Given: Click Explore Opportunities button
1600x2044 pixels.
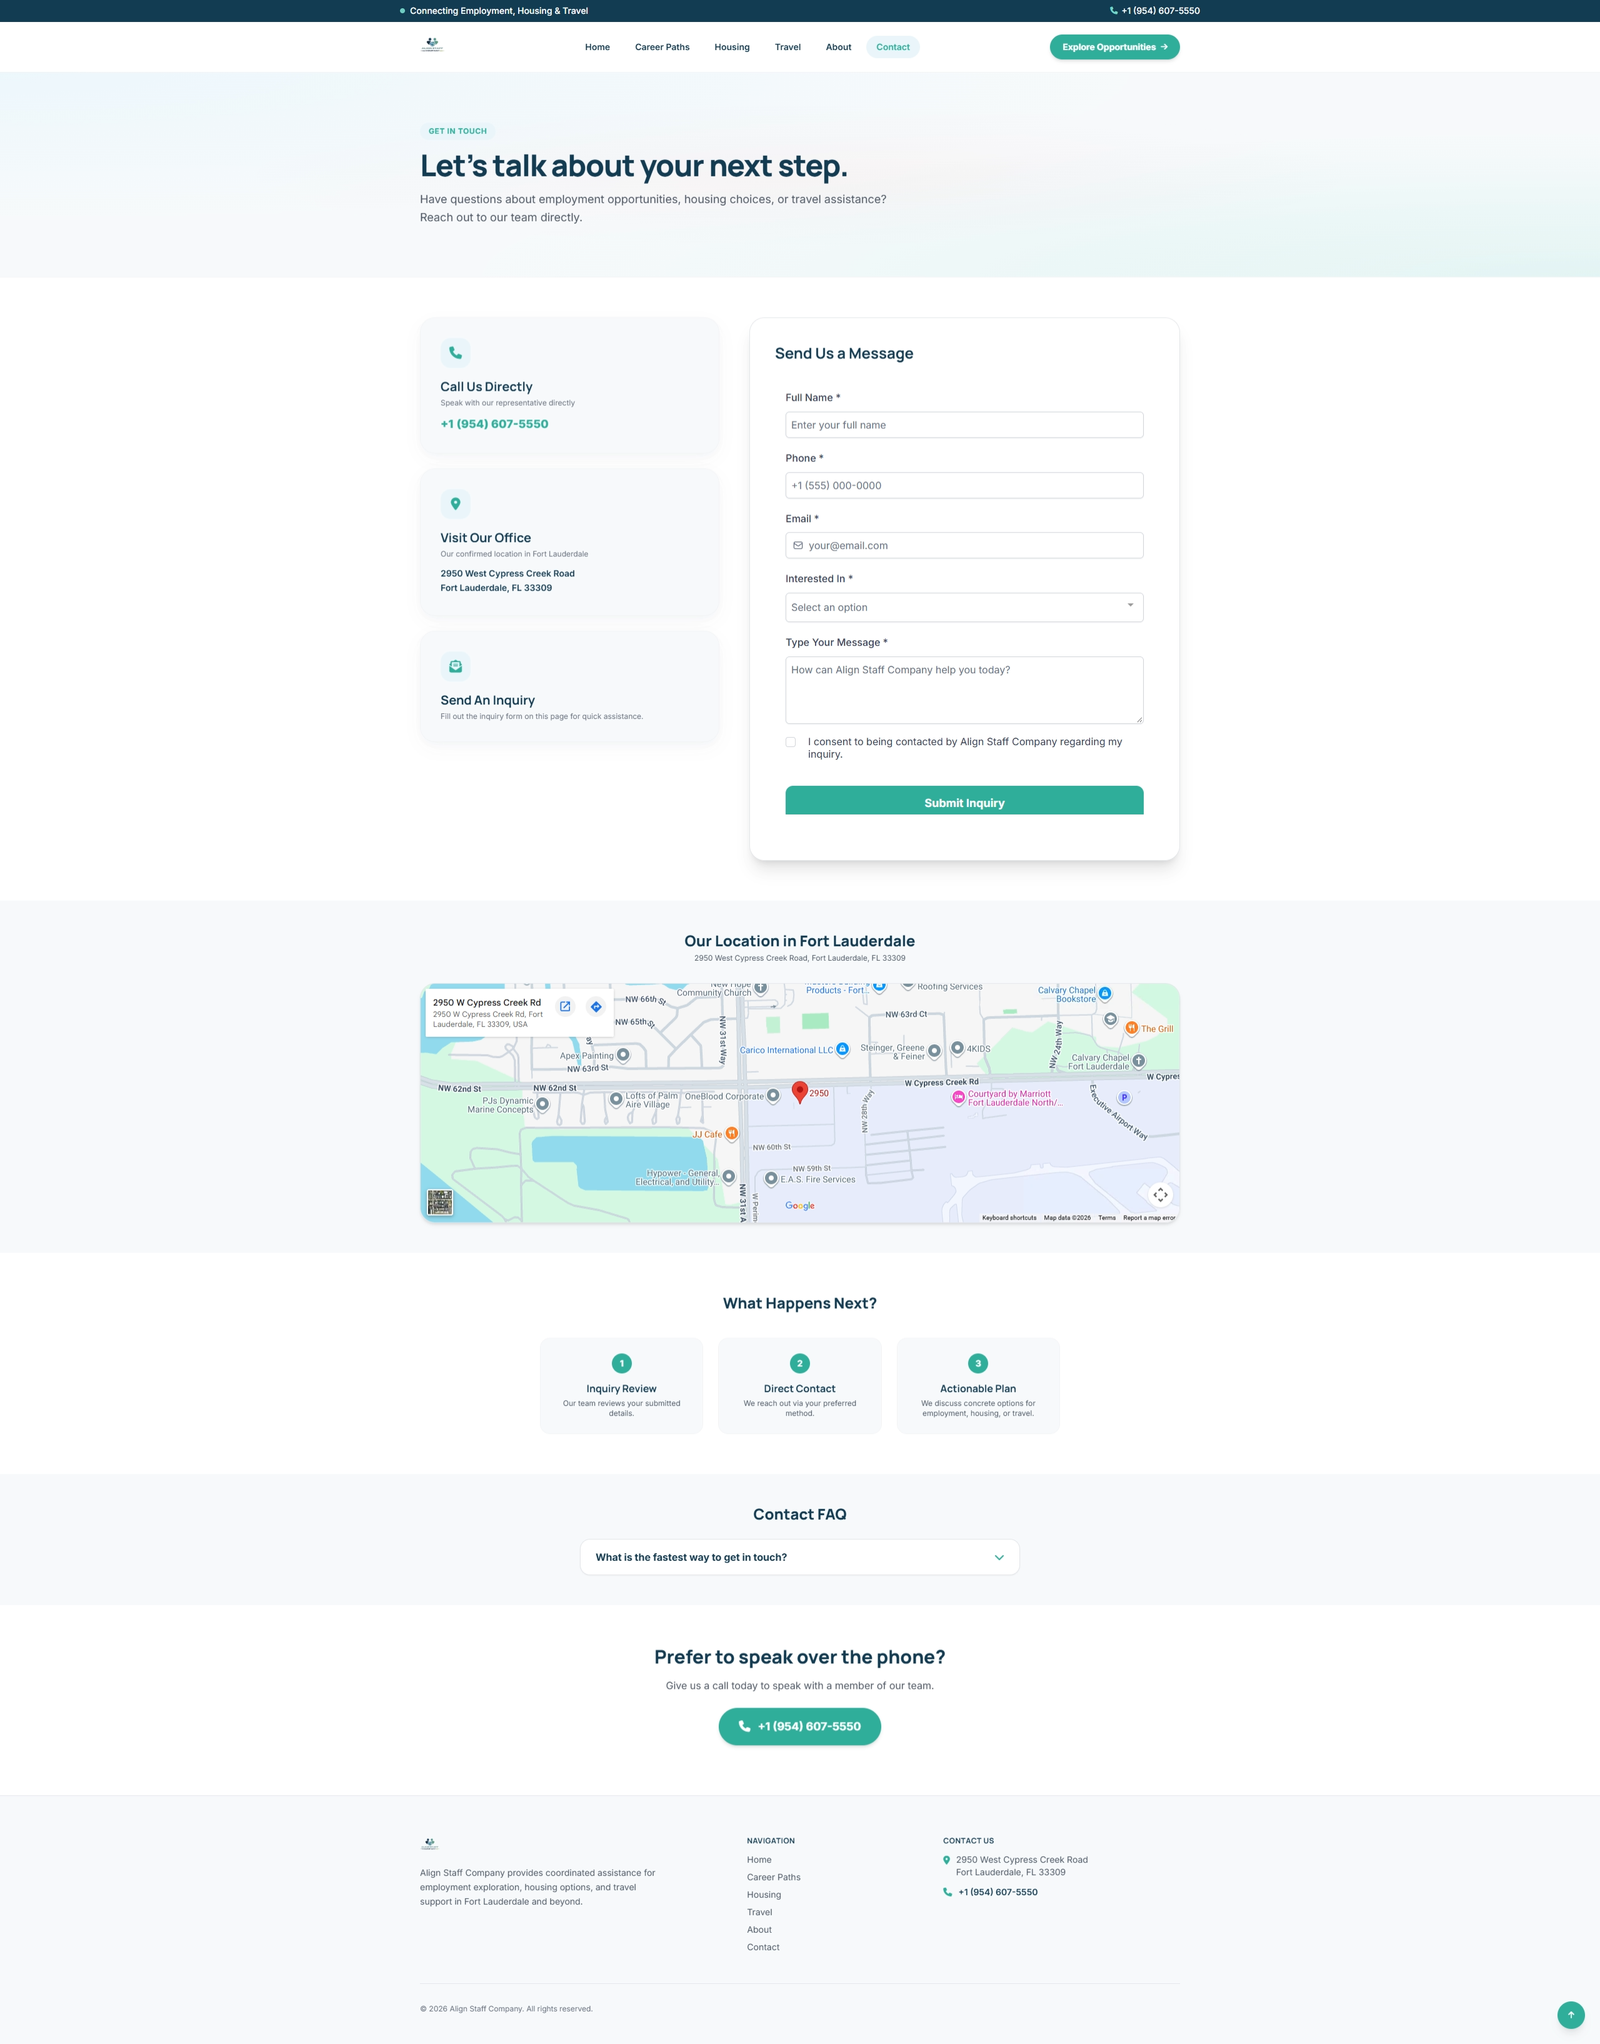Looking at the screenshot, I should [1114, 47].
